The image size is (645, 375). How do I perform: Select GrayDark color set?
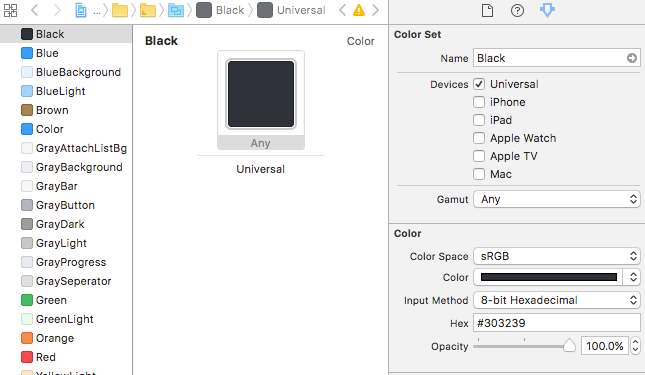[x=66, y=224]
